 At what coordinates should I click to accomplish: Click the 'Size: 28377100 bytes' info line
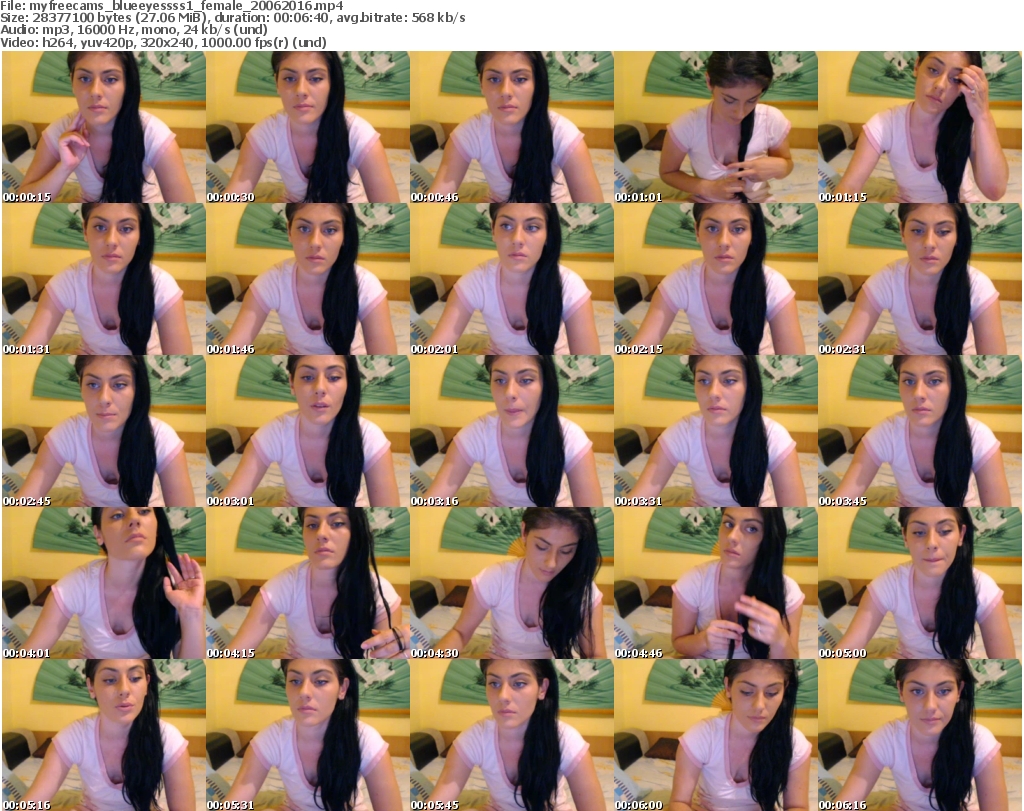pyautogui.click(x=233, y=18)
